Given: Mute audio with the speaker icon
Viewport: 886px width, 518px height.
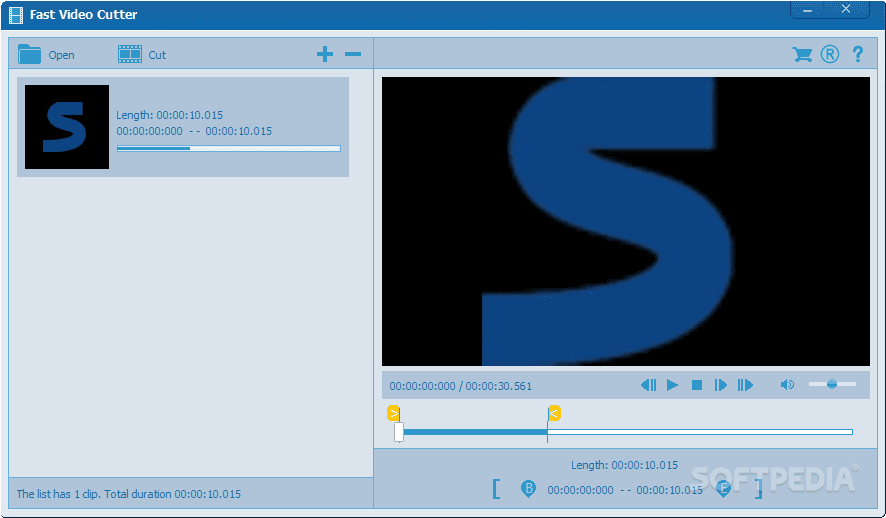Looking at the screenshot, I should pyautogui.click(x=787, y=385).
